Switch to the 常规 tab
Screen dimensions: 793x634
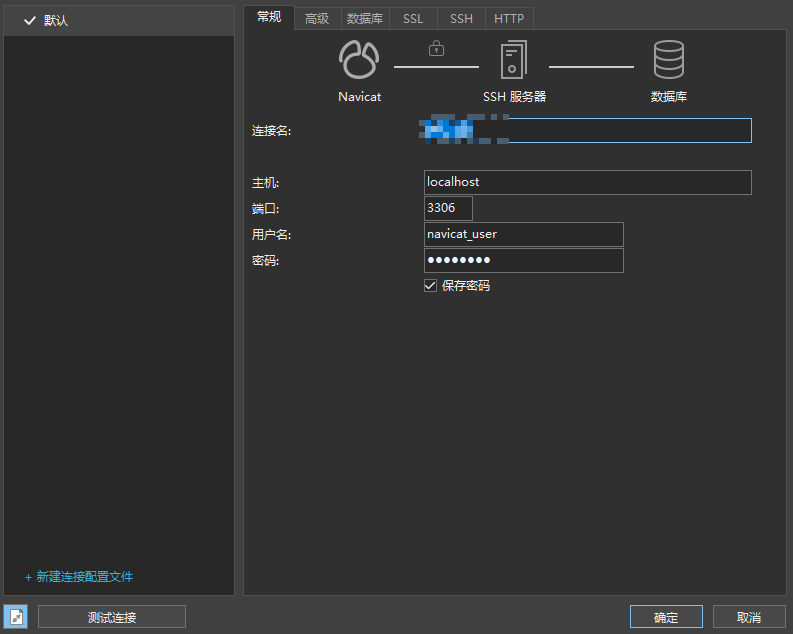point(269,17)
